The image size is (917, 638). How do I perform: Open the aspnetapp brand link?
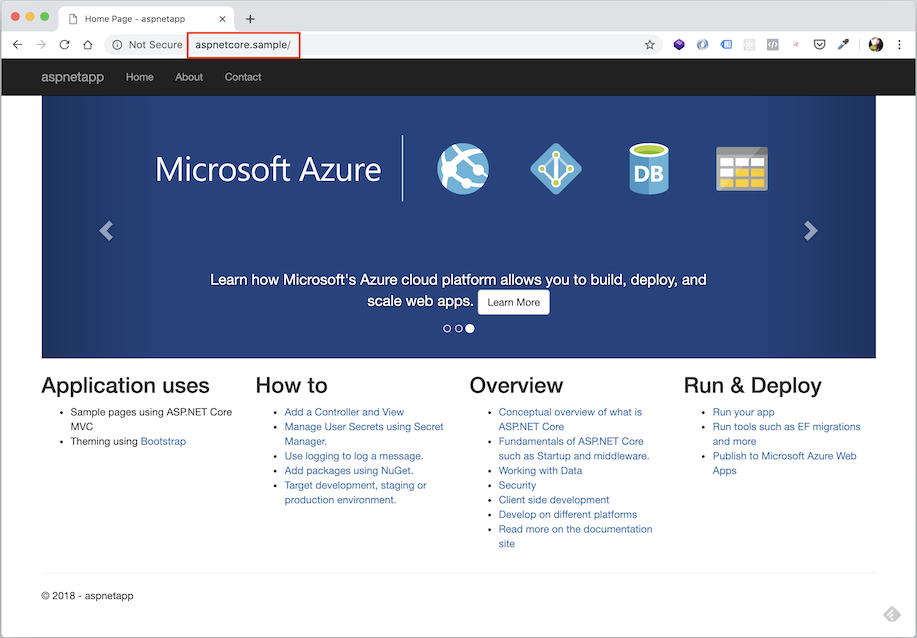pos(73,77)
